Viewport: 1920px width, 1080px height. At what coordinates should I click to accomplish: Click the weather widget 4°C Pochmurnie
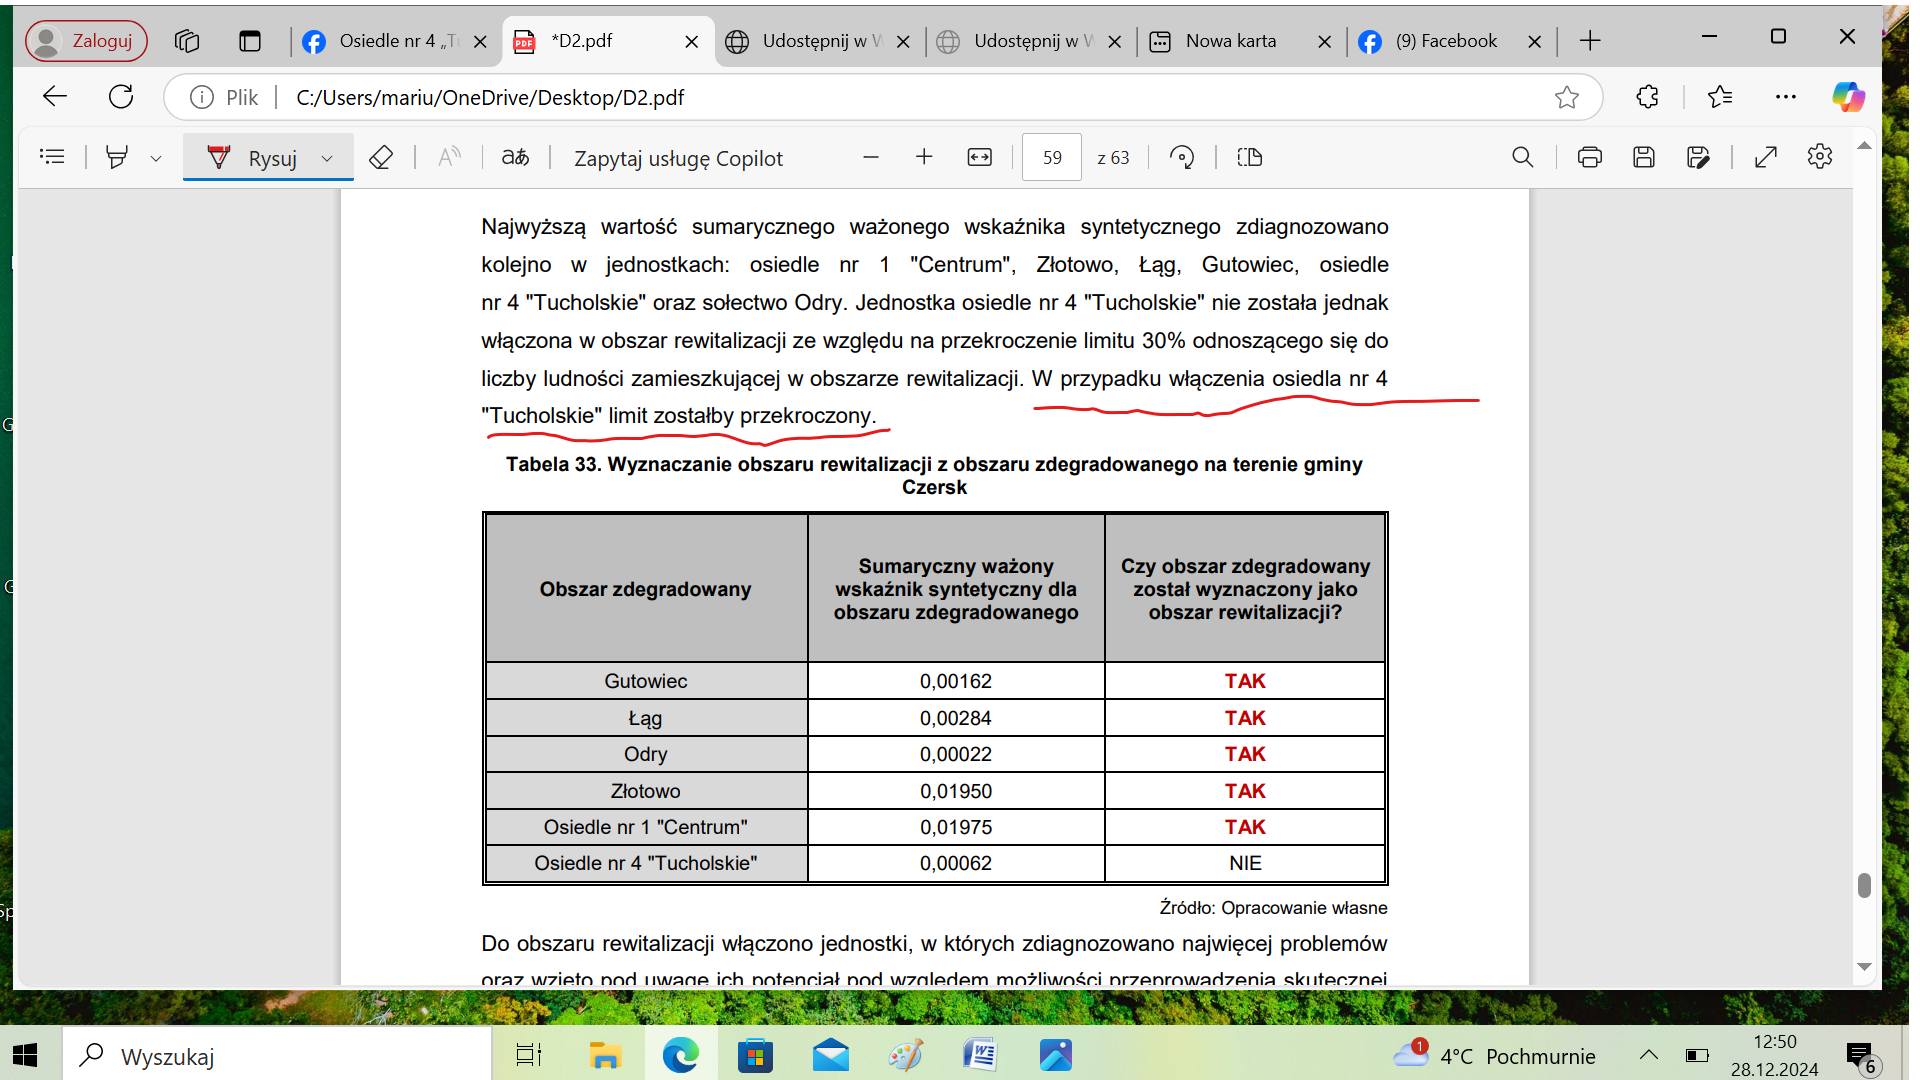click(x=1494, y=1055)
